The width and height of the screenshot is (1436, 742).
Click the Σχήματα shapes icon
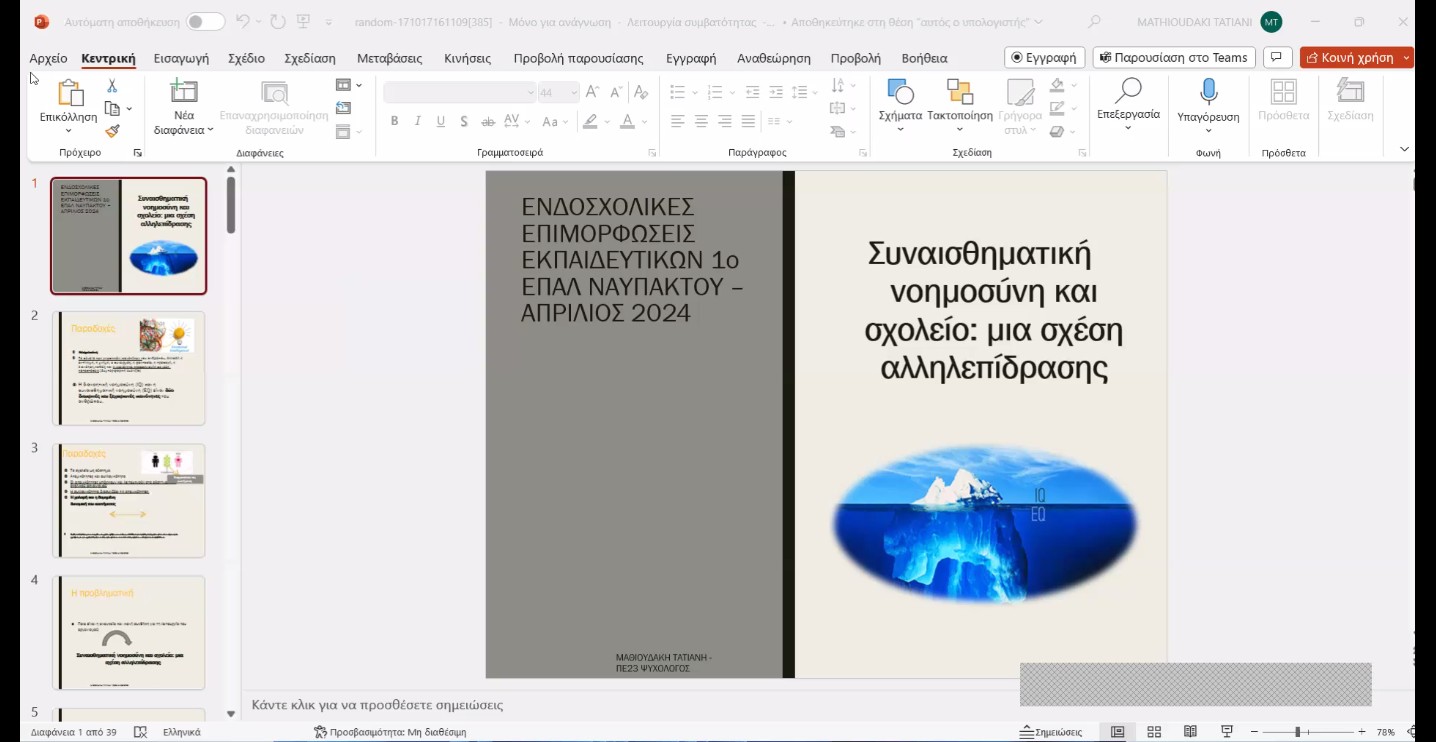(x=900, y=93)
